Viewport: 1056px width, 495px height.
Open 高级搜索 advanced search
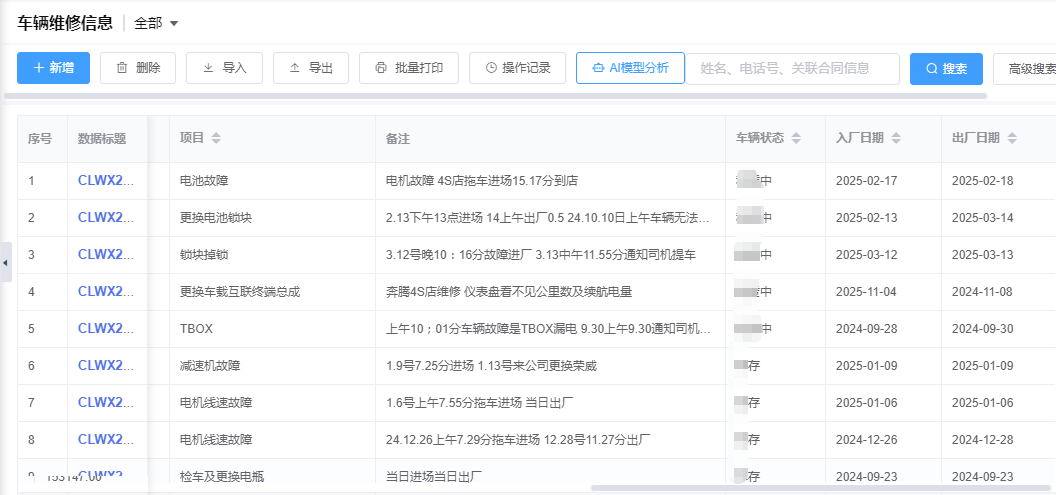(1024, 69)
